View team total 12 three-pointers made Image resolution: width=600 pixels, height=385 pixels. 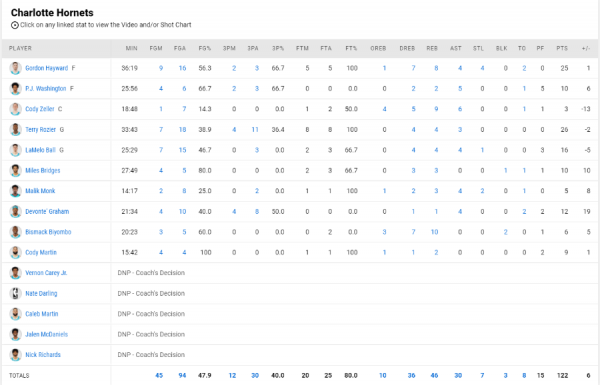click(232, 376)
